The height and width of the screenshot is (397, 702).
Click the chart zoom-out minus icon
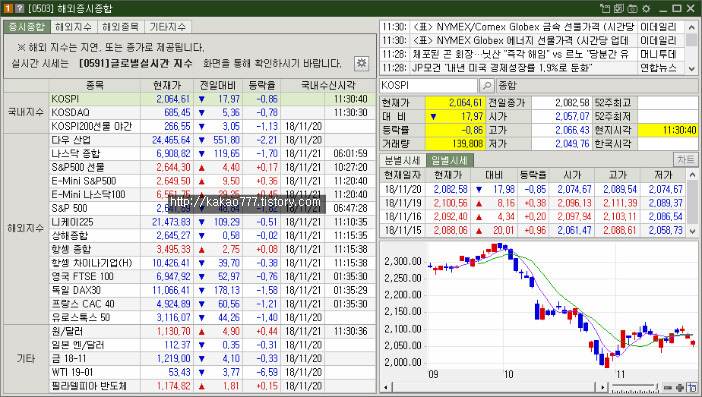point(668,388)
